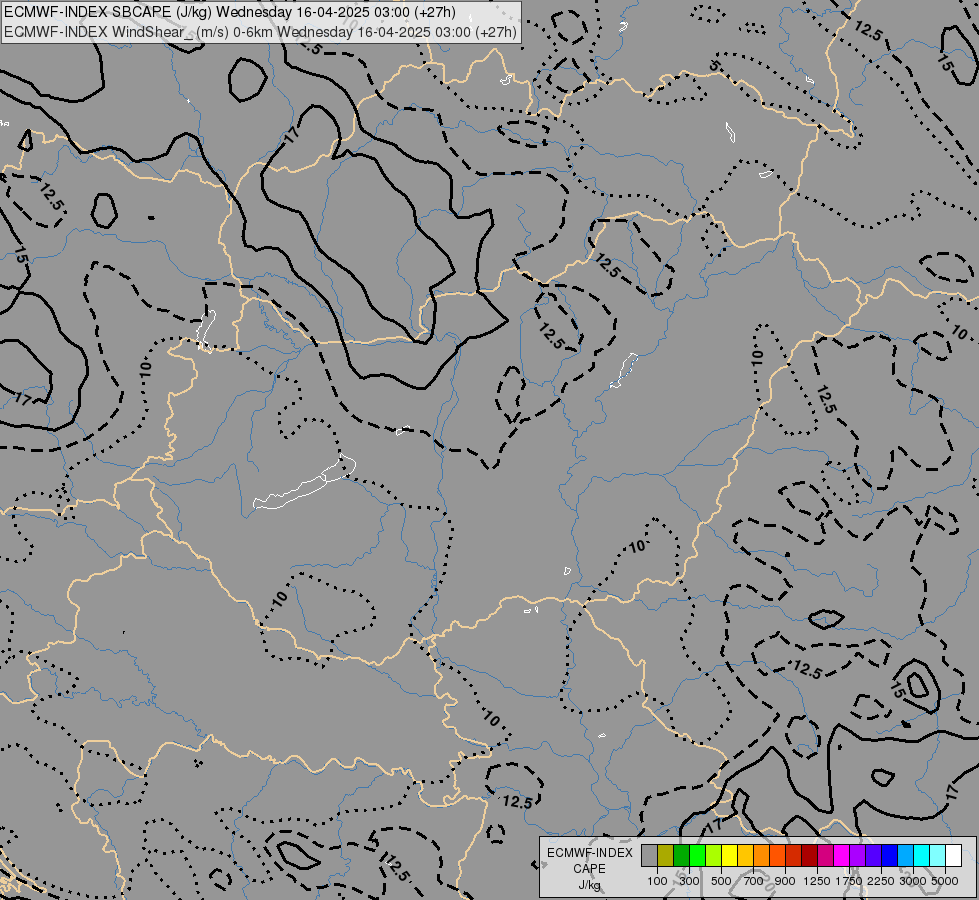
Task: Click the 3000 legend value
Action: coord(913,881)
